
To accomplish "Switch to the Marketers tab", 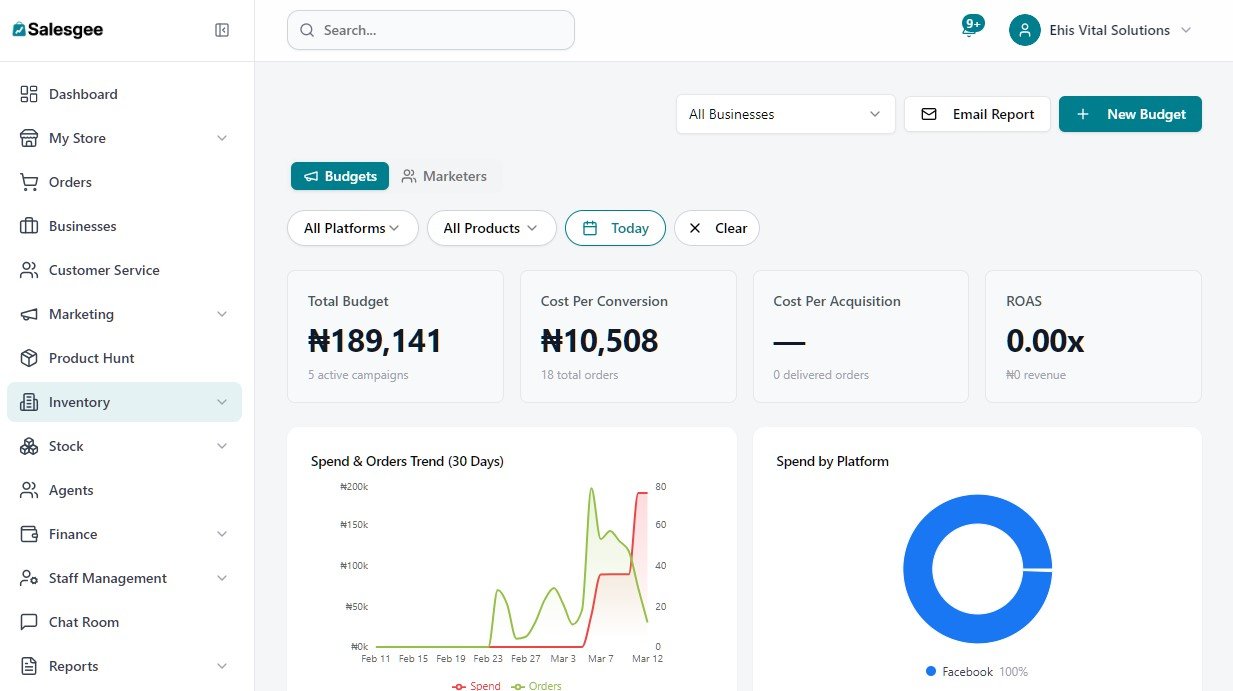I will (444, 176).
